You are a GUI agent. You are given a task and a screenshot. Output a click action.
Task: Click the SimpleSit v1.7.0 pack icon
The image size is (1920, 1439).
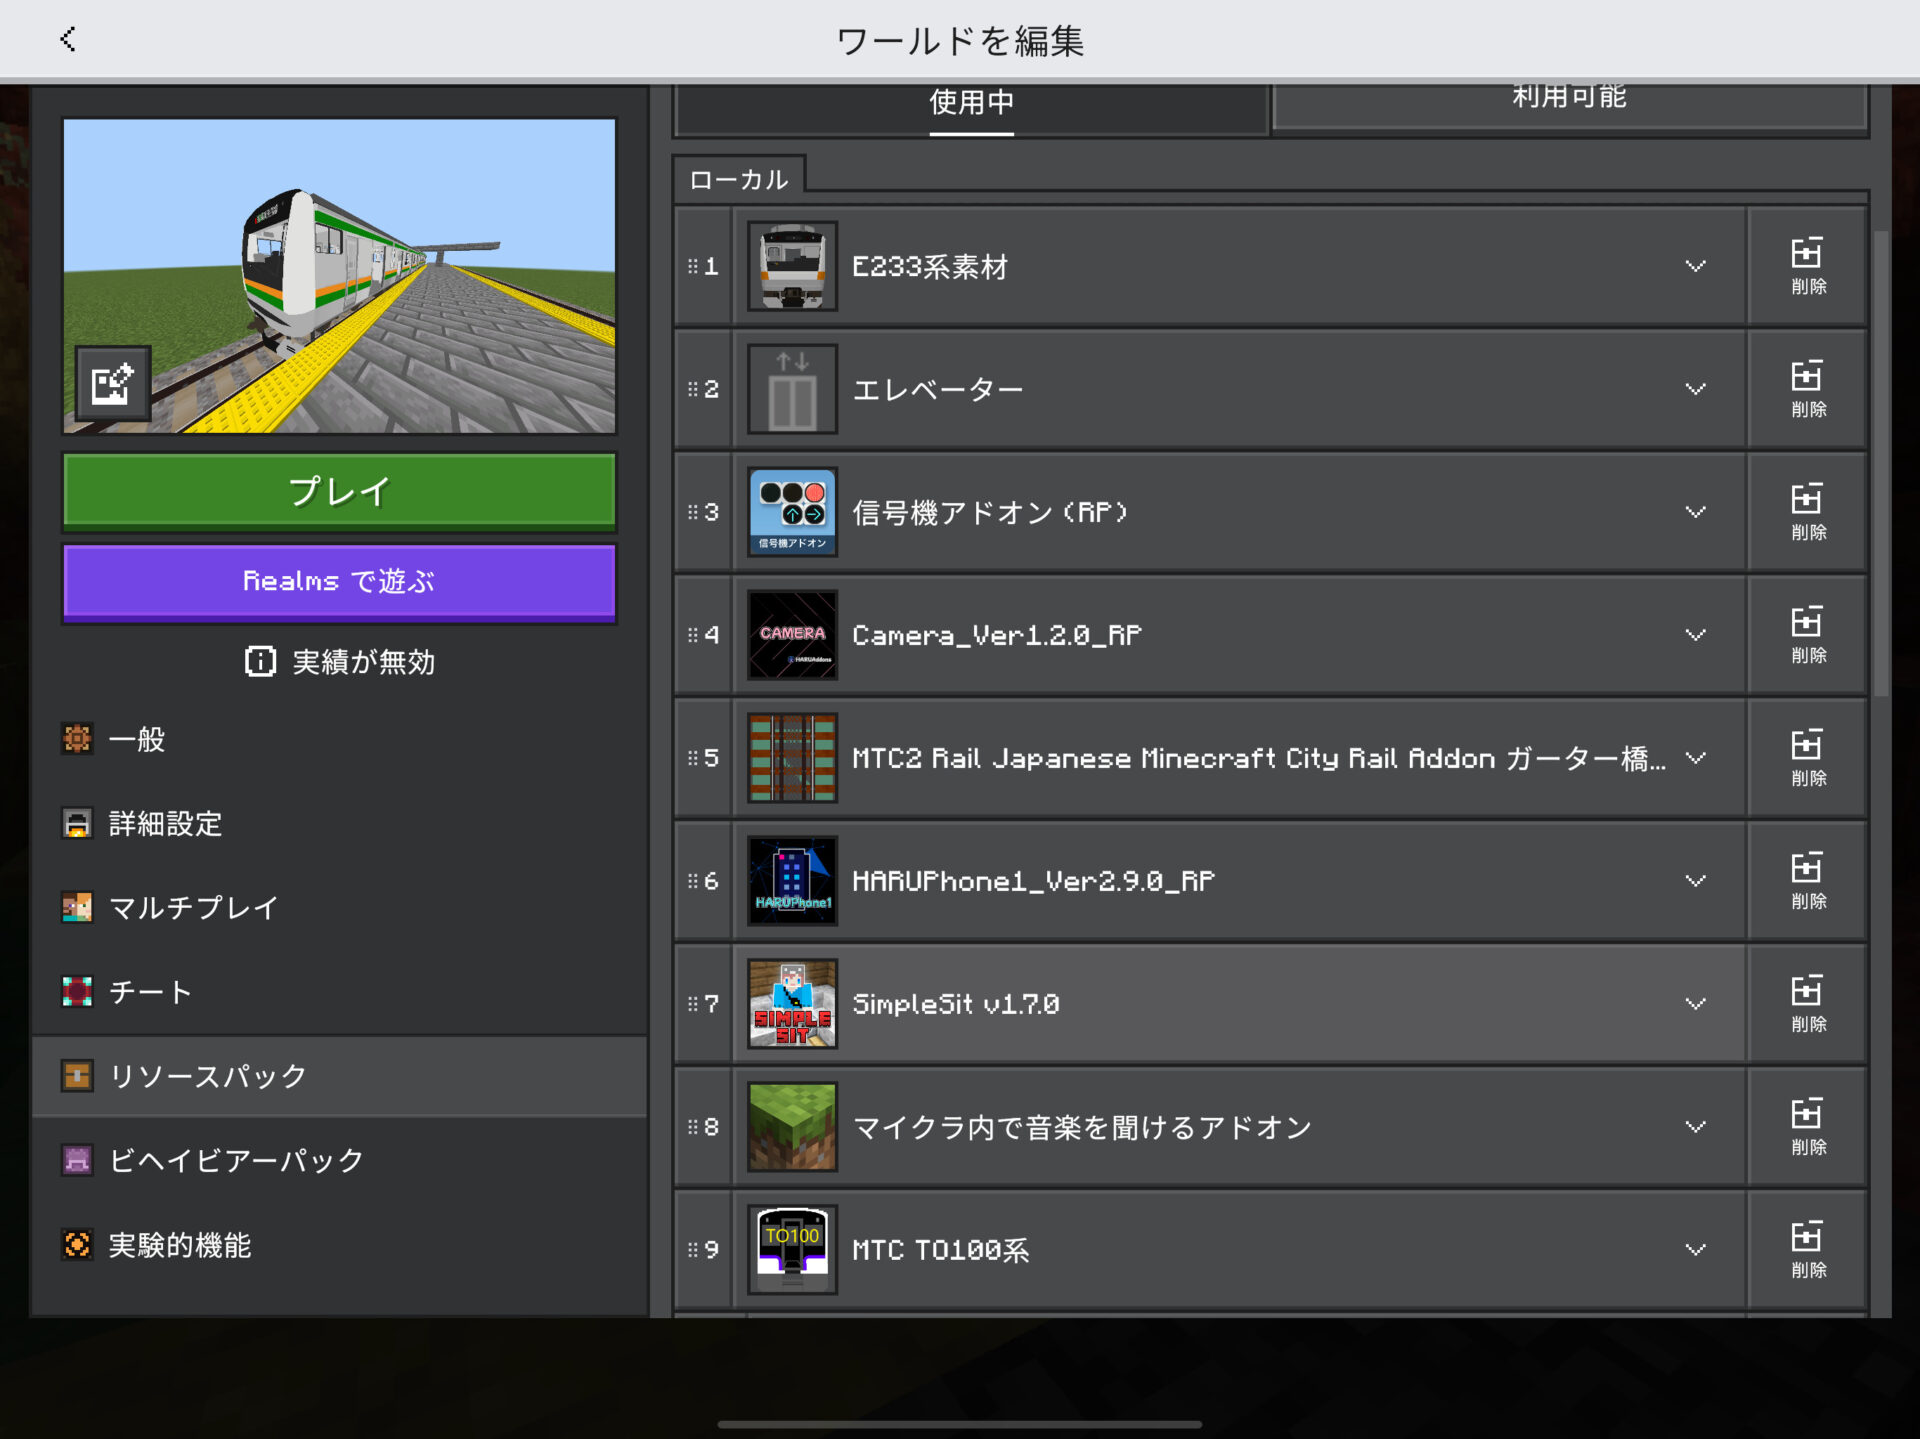792,1004
